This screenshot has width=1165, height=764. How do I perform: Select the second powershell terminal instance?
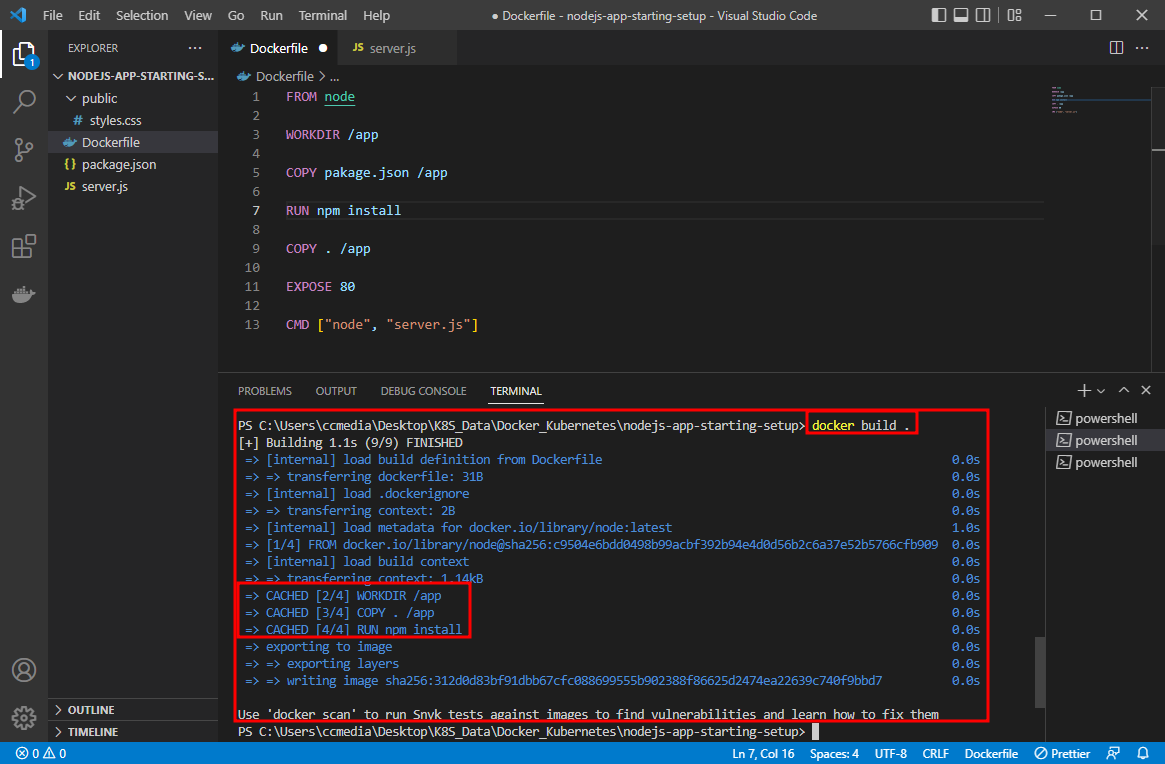1105,440
